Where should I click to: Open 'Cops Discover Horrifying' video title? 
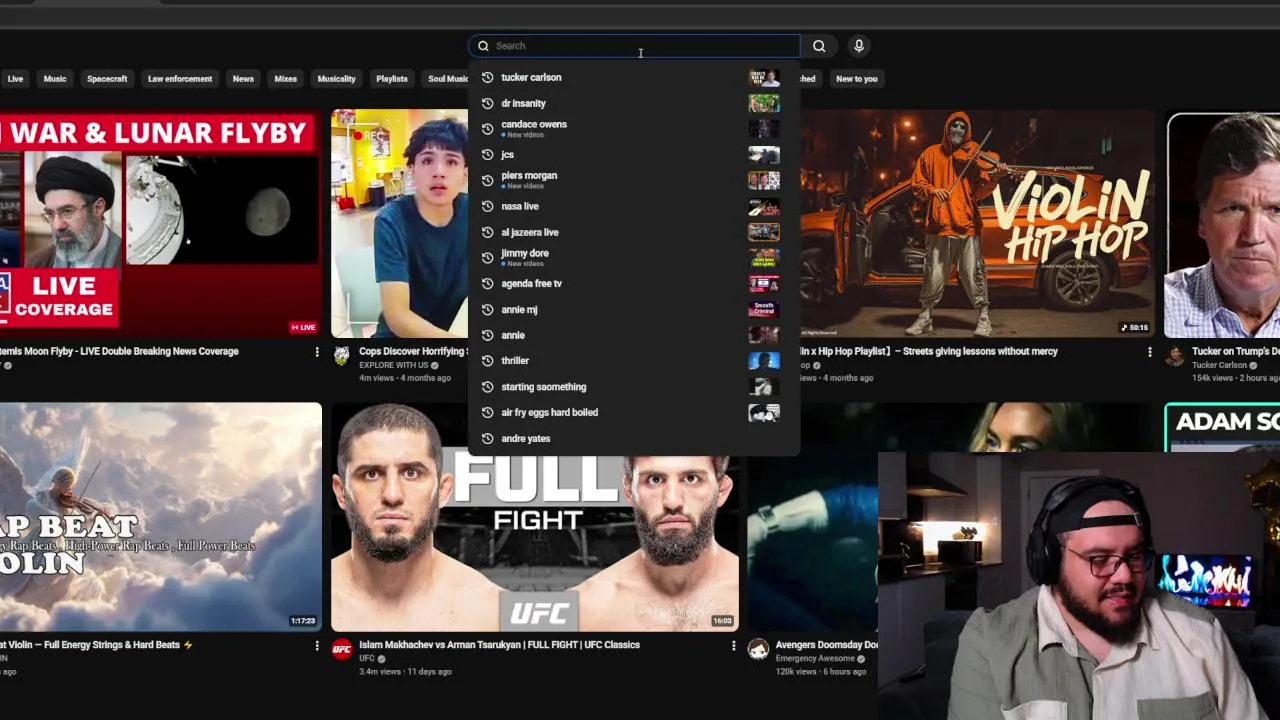(x=413, y=351)
